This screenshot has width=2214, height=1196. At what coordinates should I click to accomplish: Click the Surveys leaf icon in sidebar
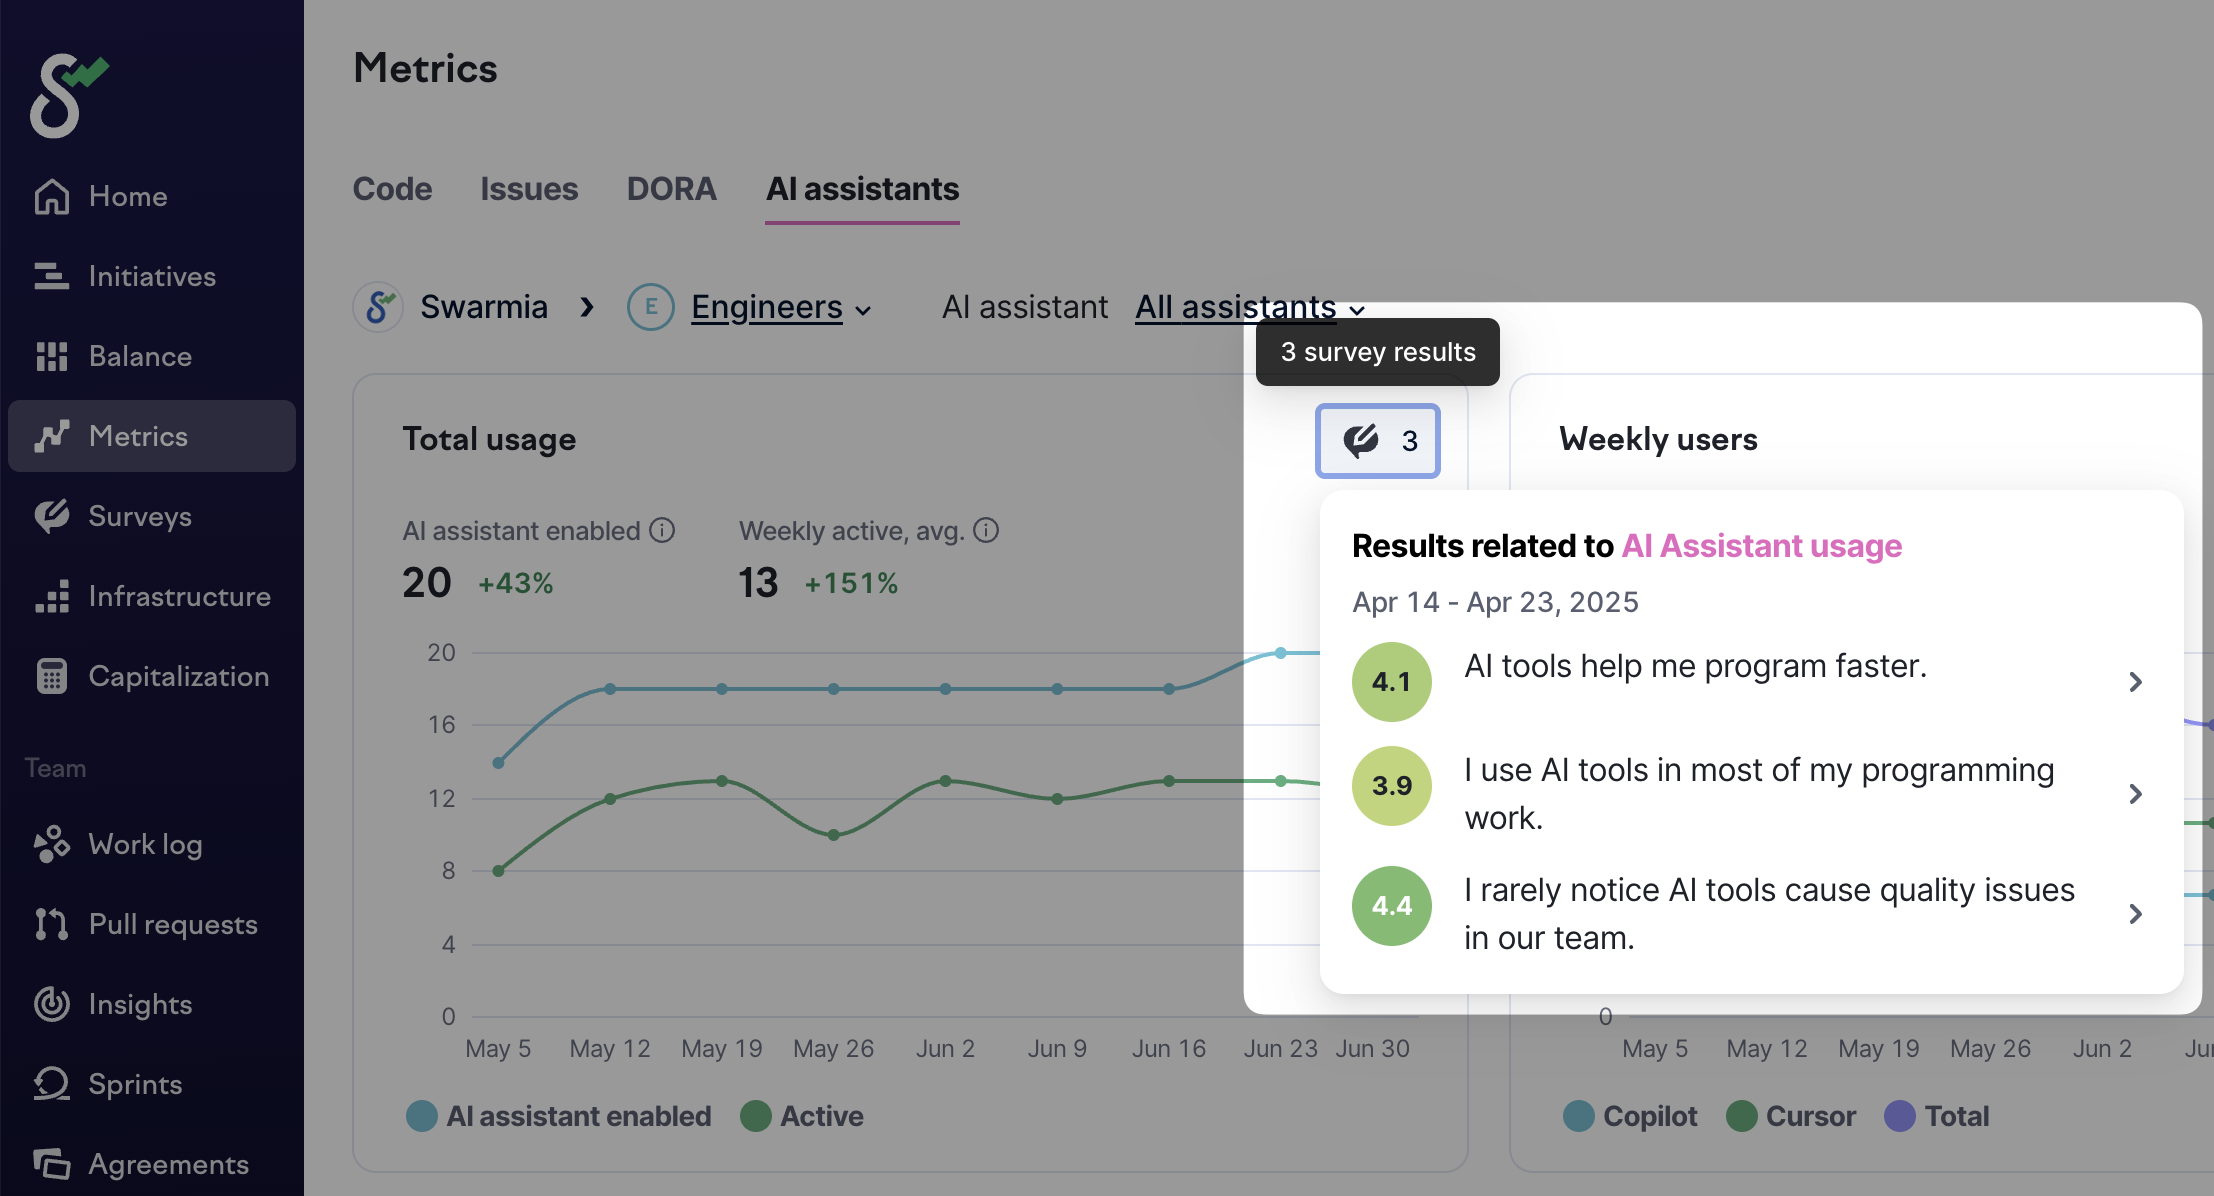52,516
